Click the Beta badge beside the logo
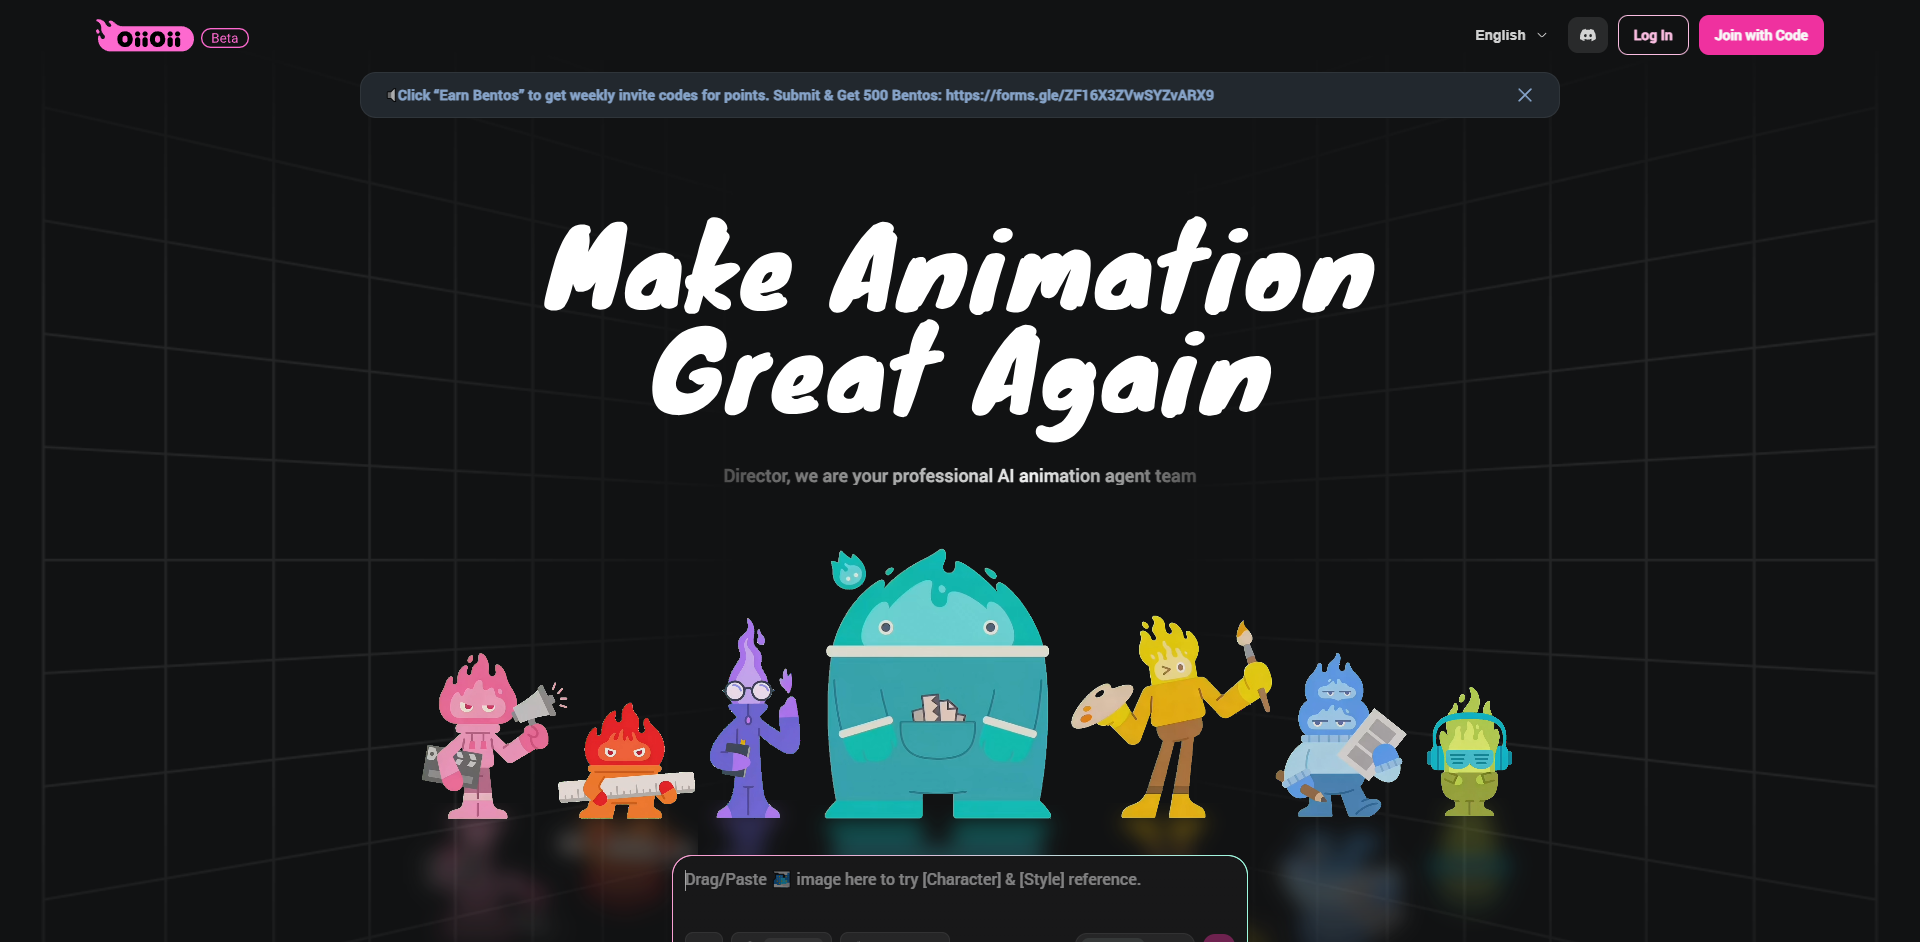1920x942 pixels. coord(224,37)
